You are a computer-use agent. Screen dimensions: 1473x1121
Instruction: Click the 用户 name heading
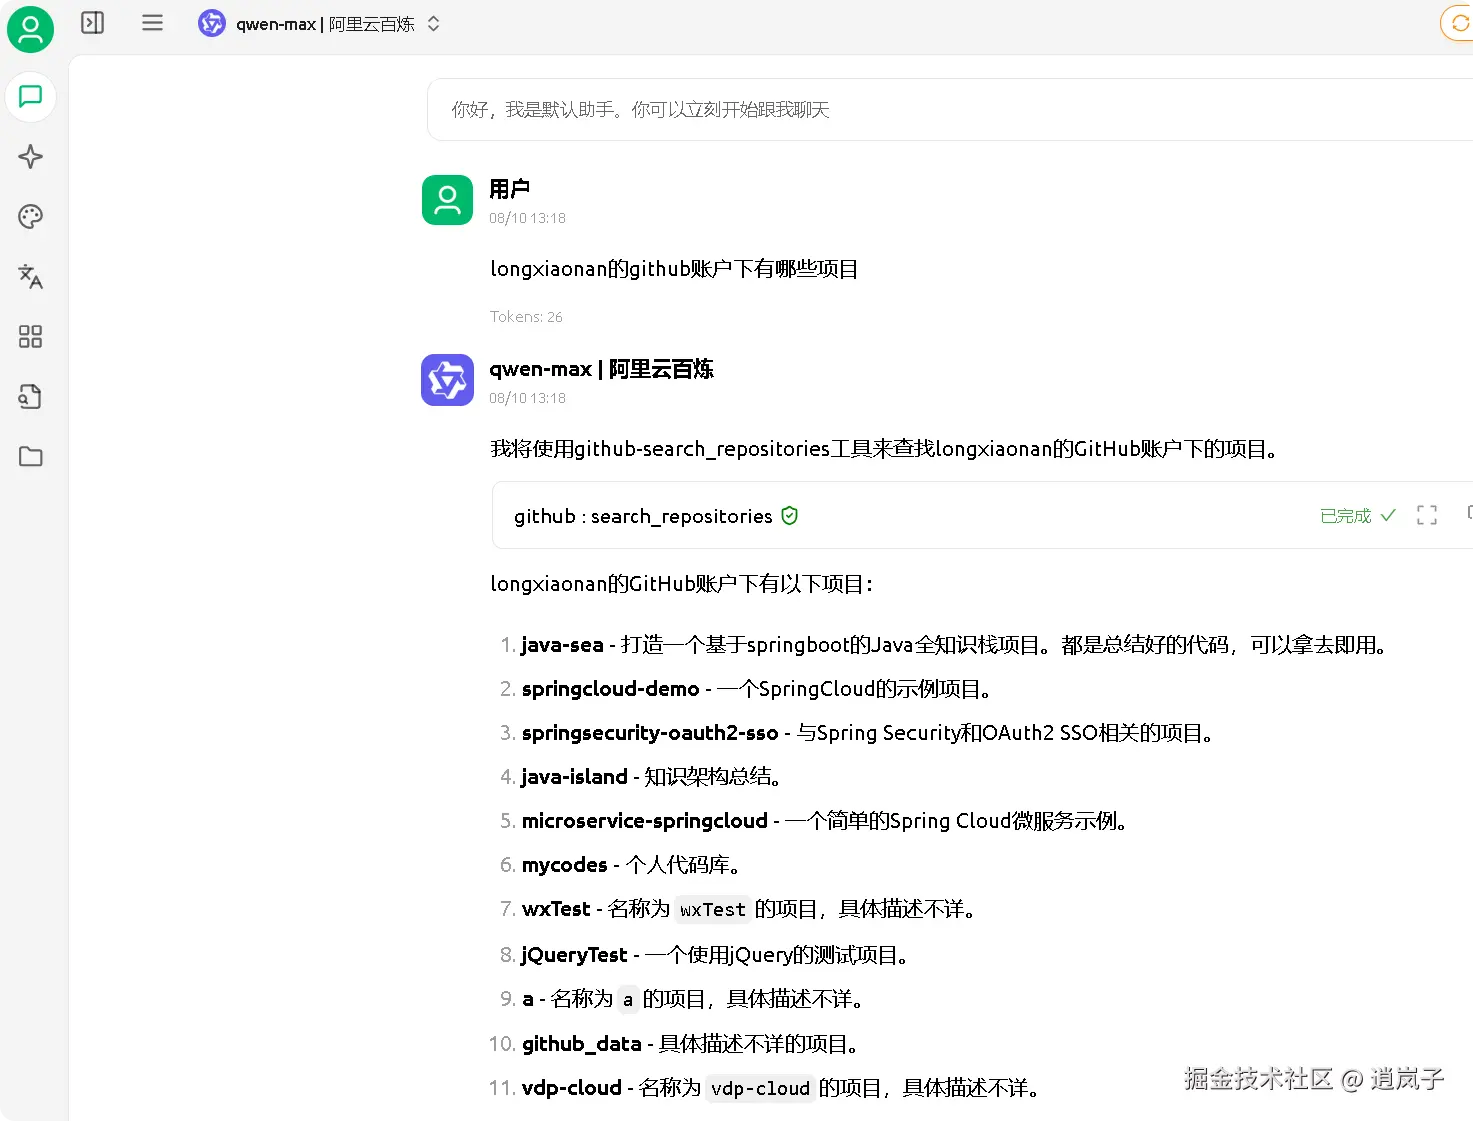[x=509, y=189]
